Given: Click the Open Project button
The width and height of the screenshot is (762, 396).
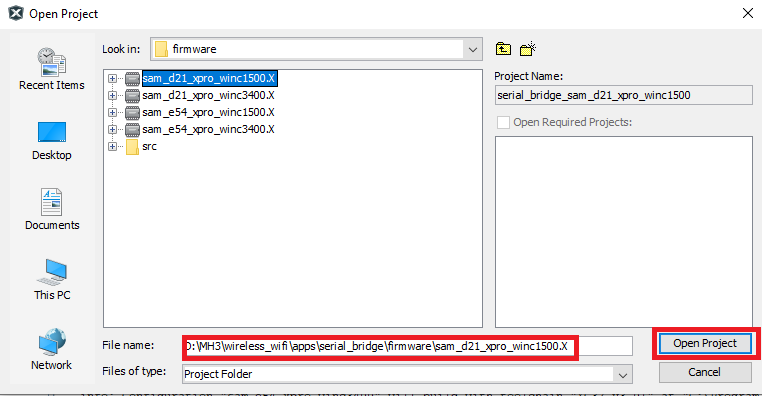Looking at the screenshot, I should (x=705, y=344).
